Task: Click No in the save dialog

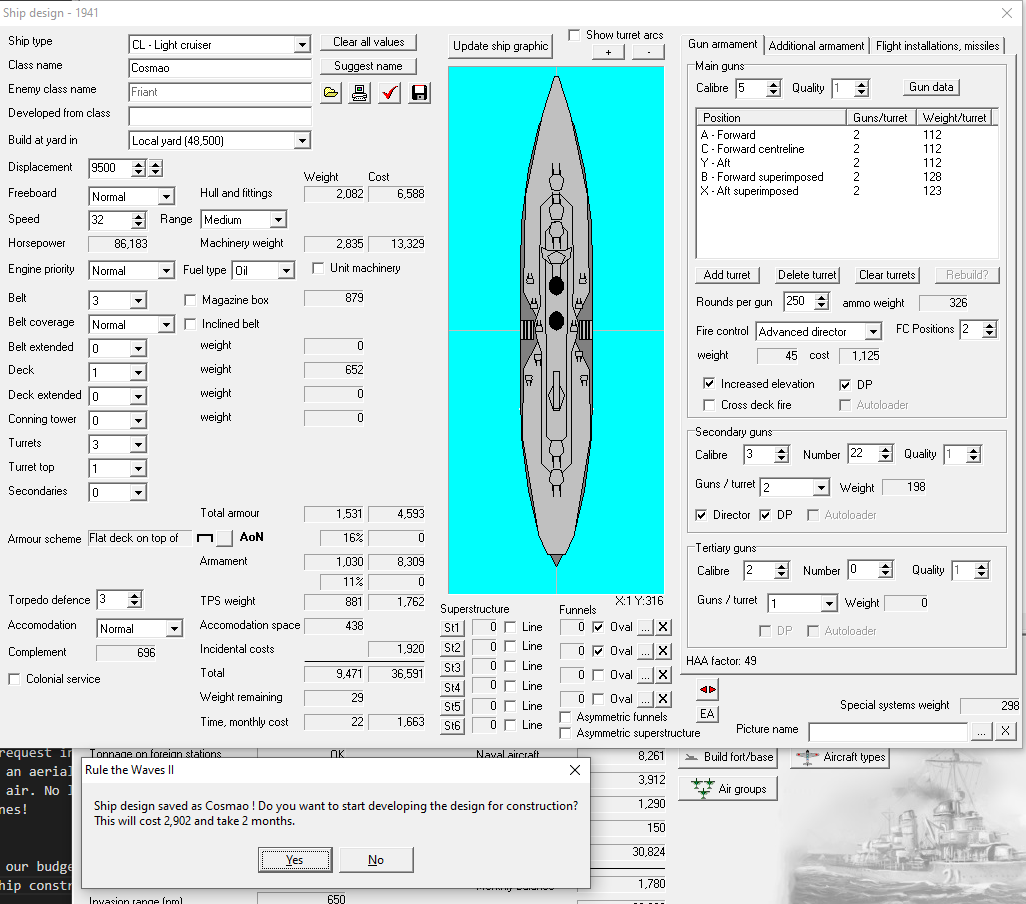Action: [376, 860]
